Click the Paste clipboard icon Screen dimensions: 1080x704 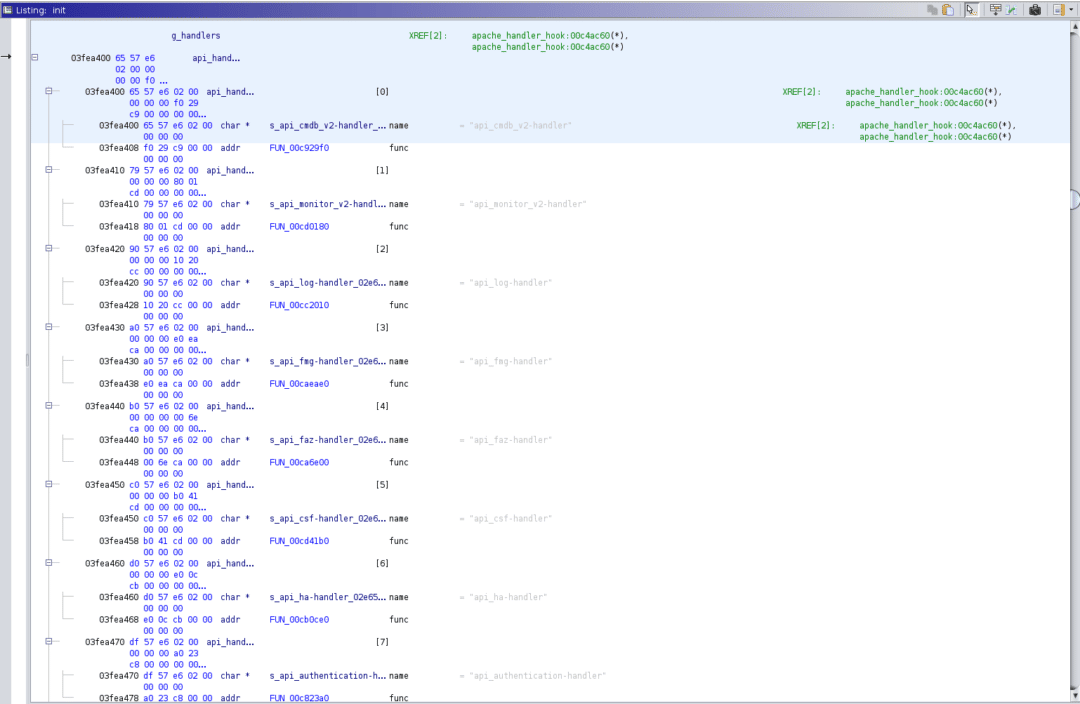[x=948, y=10]
